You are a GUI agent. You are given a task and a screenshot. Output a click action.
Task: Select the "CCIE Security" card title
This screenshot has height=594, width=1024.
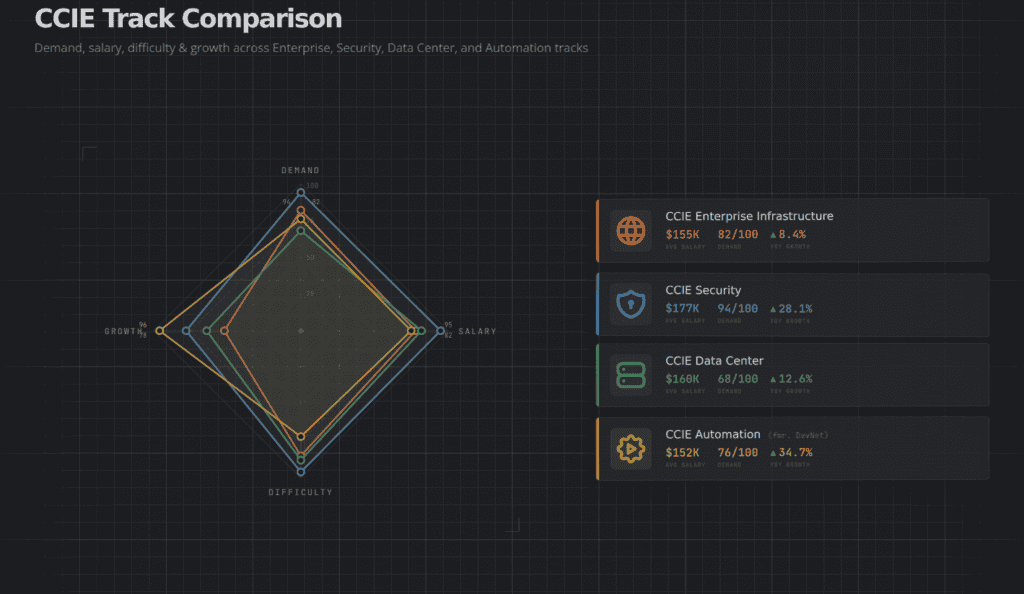(x=703, y=290)
